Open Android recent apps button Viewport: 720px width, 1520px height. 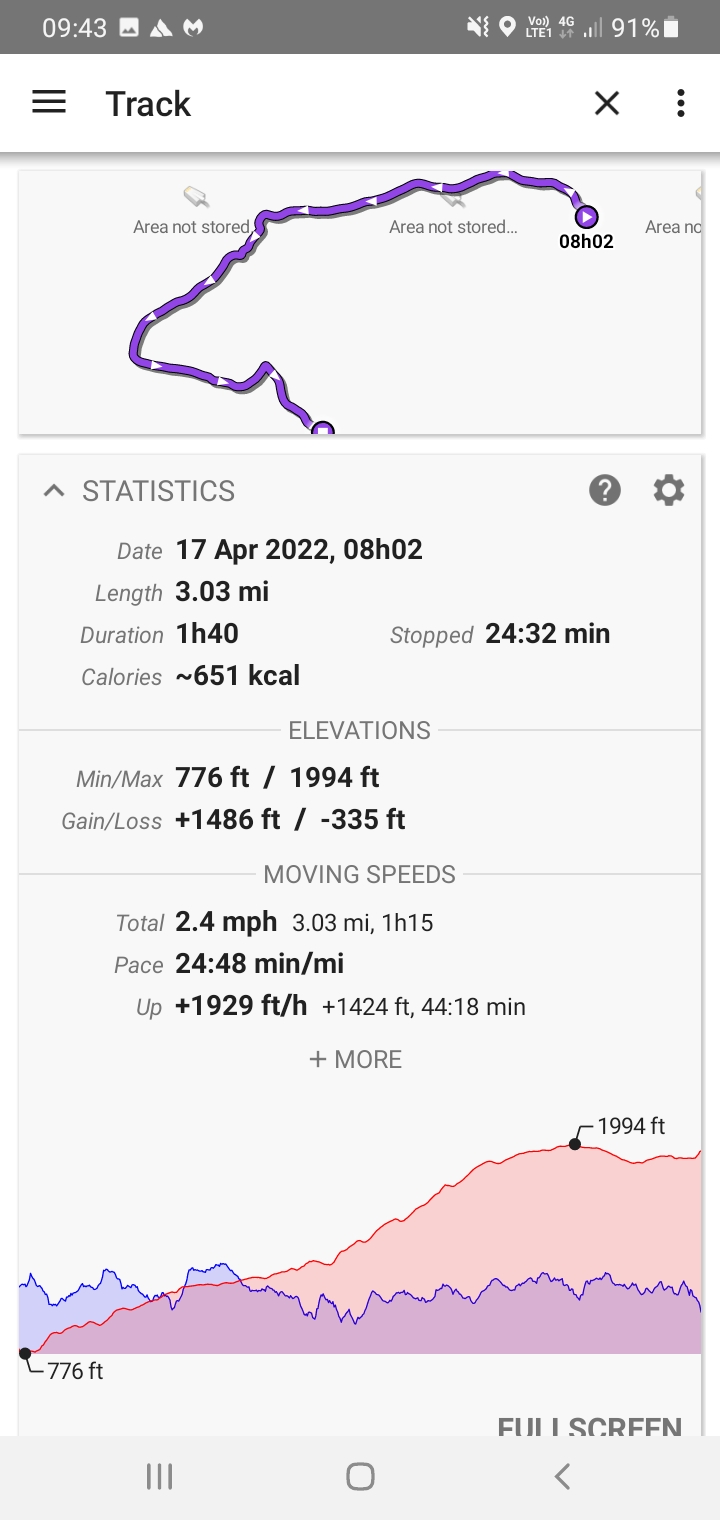[159, 1476]
